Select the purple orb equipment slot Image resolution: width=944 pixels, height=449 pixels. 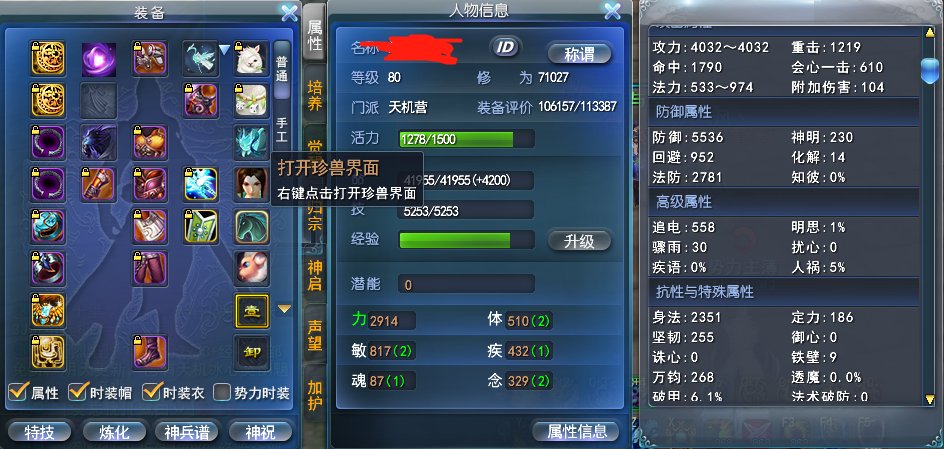click(98, 59)
